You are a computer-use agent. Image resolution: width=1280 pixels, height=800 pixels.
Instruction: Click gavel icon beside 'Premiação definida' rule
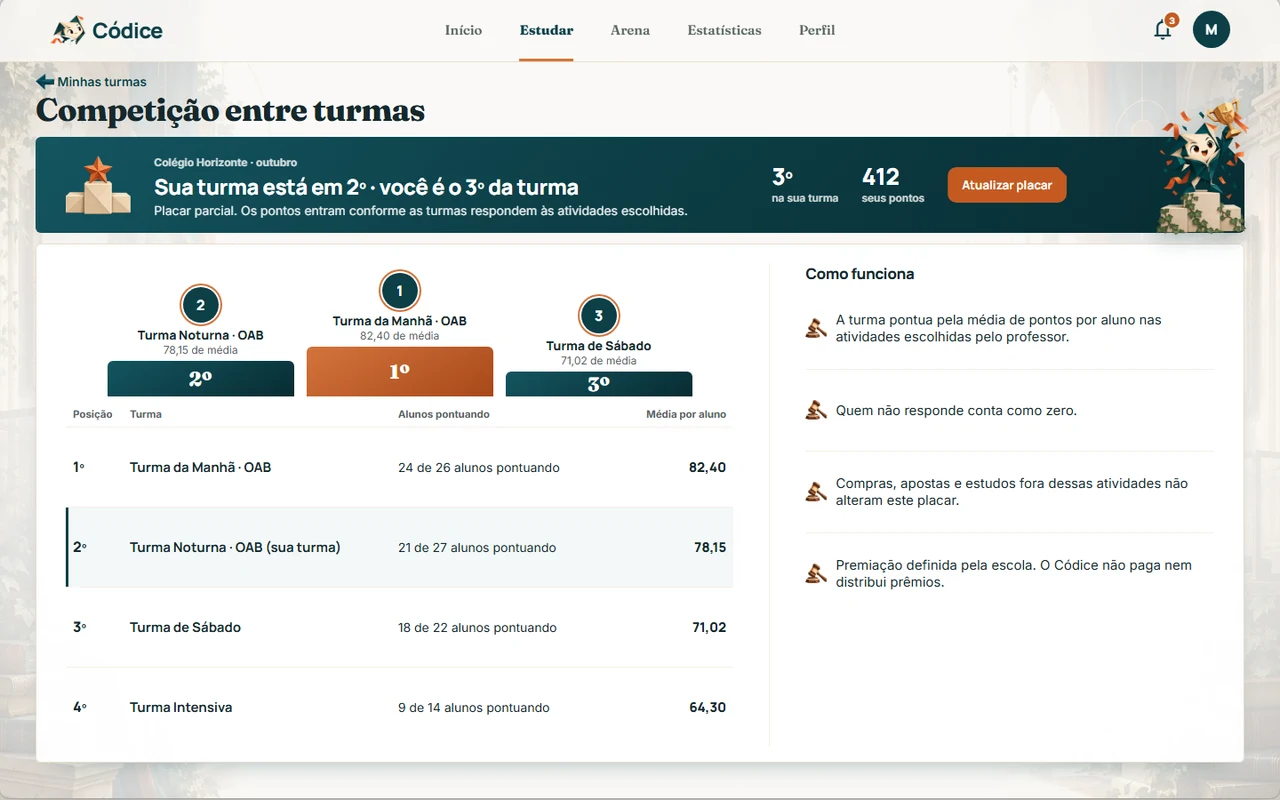click(x=816, y=573)
